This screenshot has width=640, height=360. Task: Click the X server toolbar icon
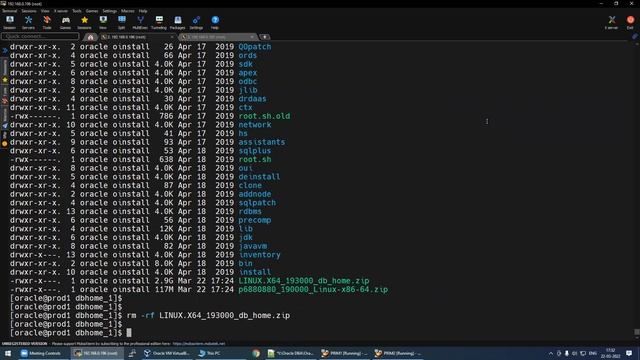coord(611,22)
